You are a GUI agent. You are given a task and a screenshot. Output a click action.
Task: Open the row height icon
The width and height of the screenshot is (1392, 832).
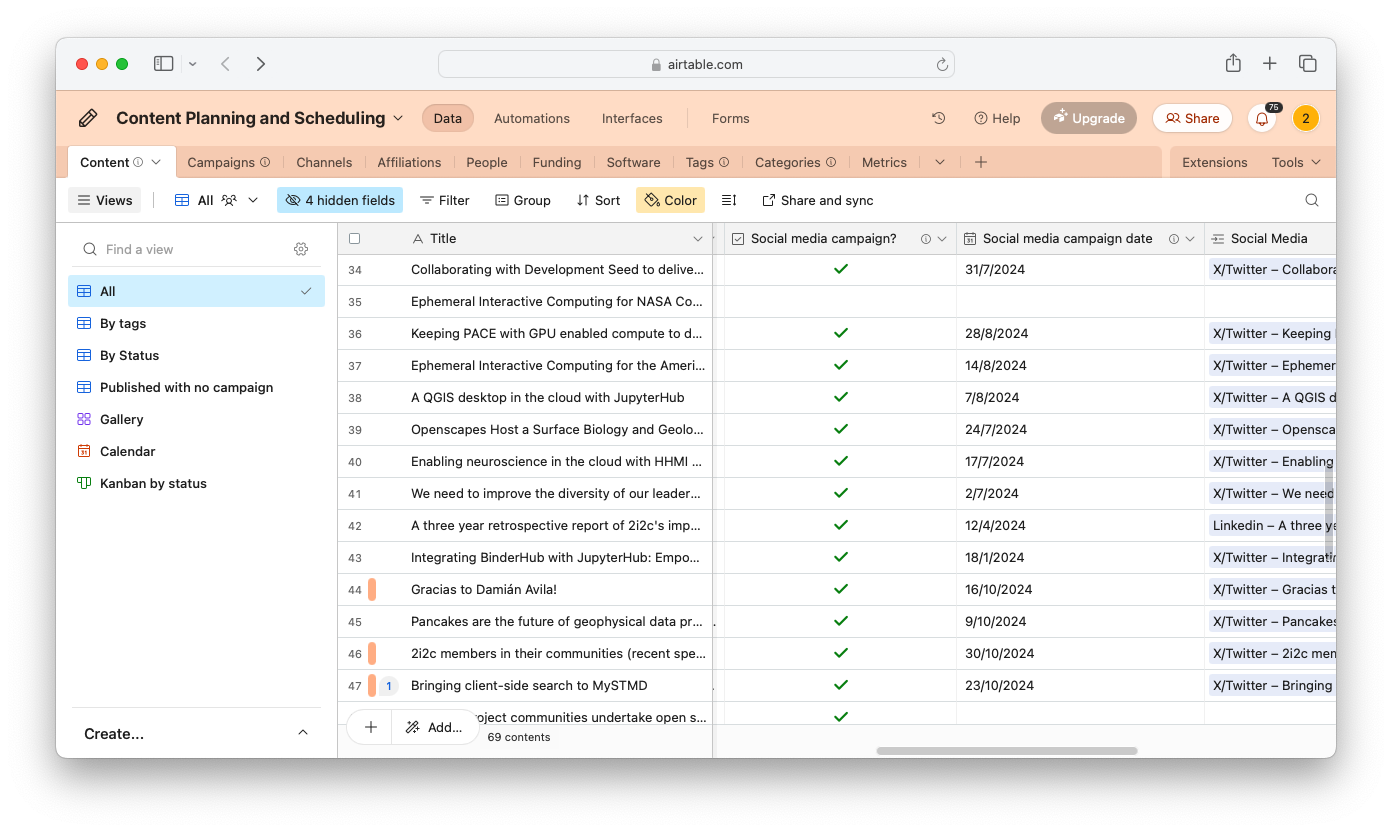729,200
